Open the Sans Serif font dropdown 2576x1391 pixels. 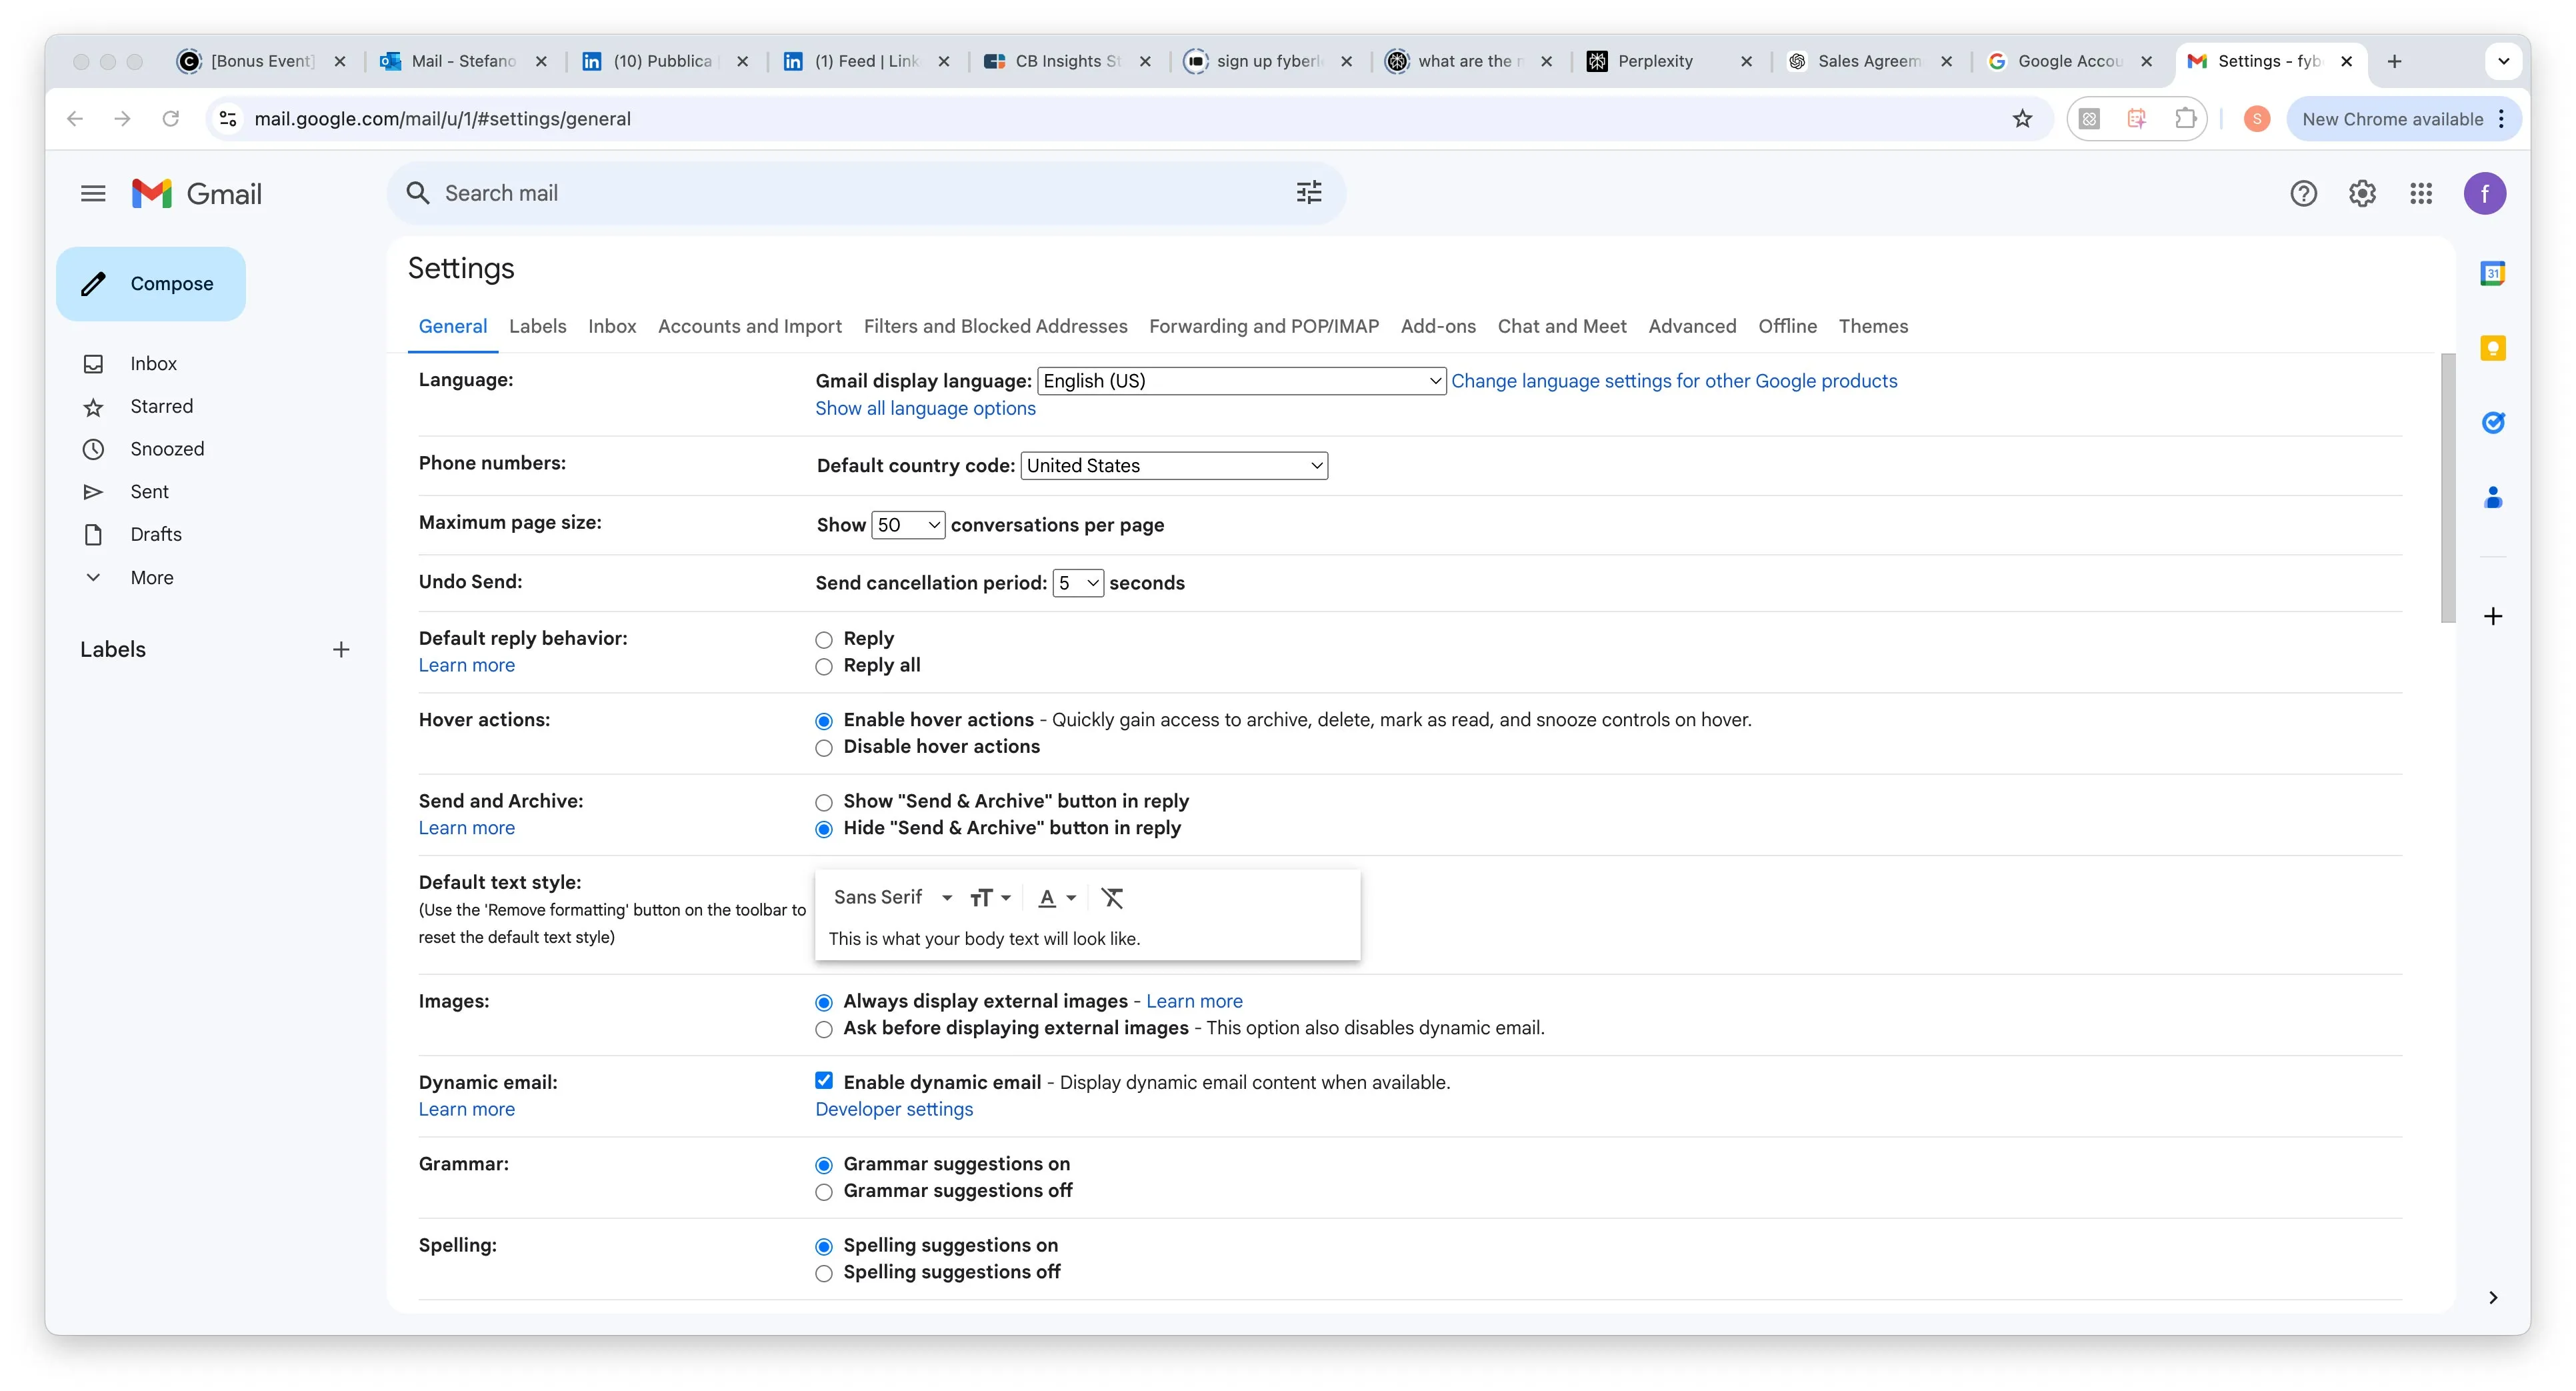(x=892, y=898)
